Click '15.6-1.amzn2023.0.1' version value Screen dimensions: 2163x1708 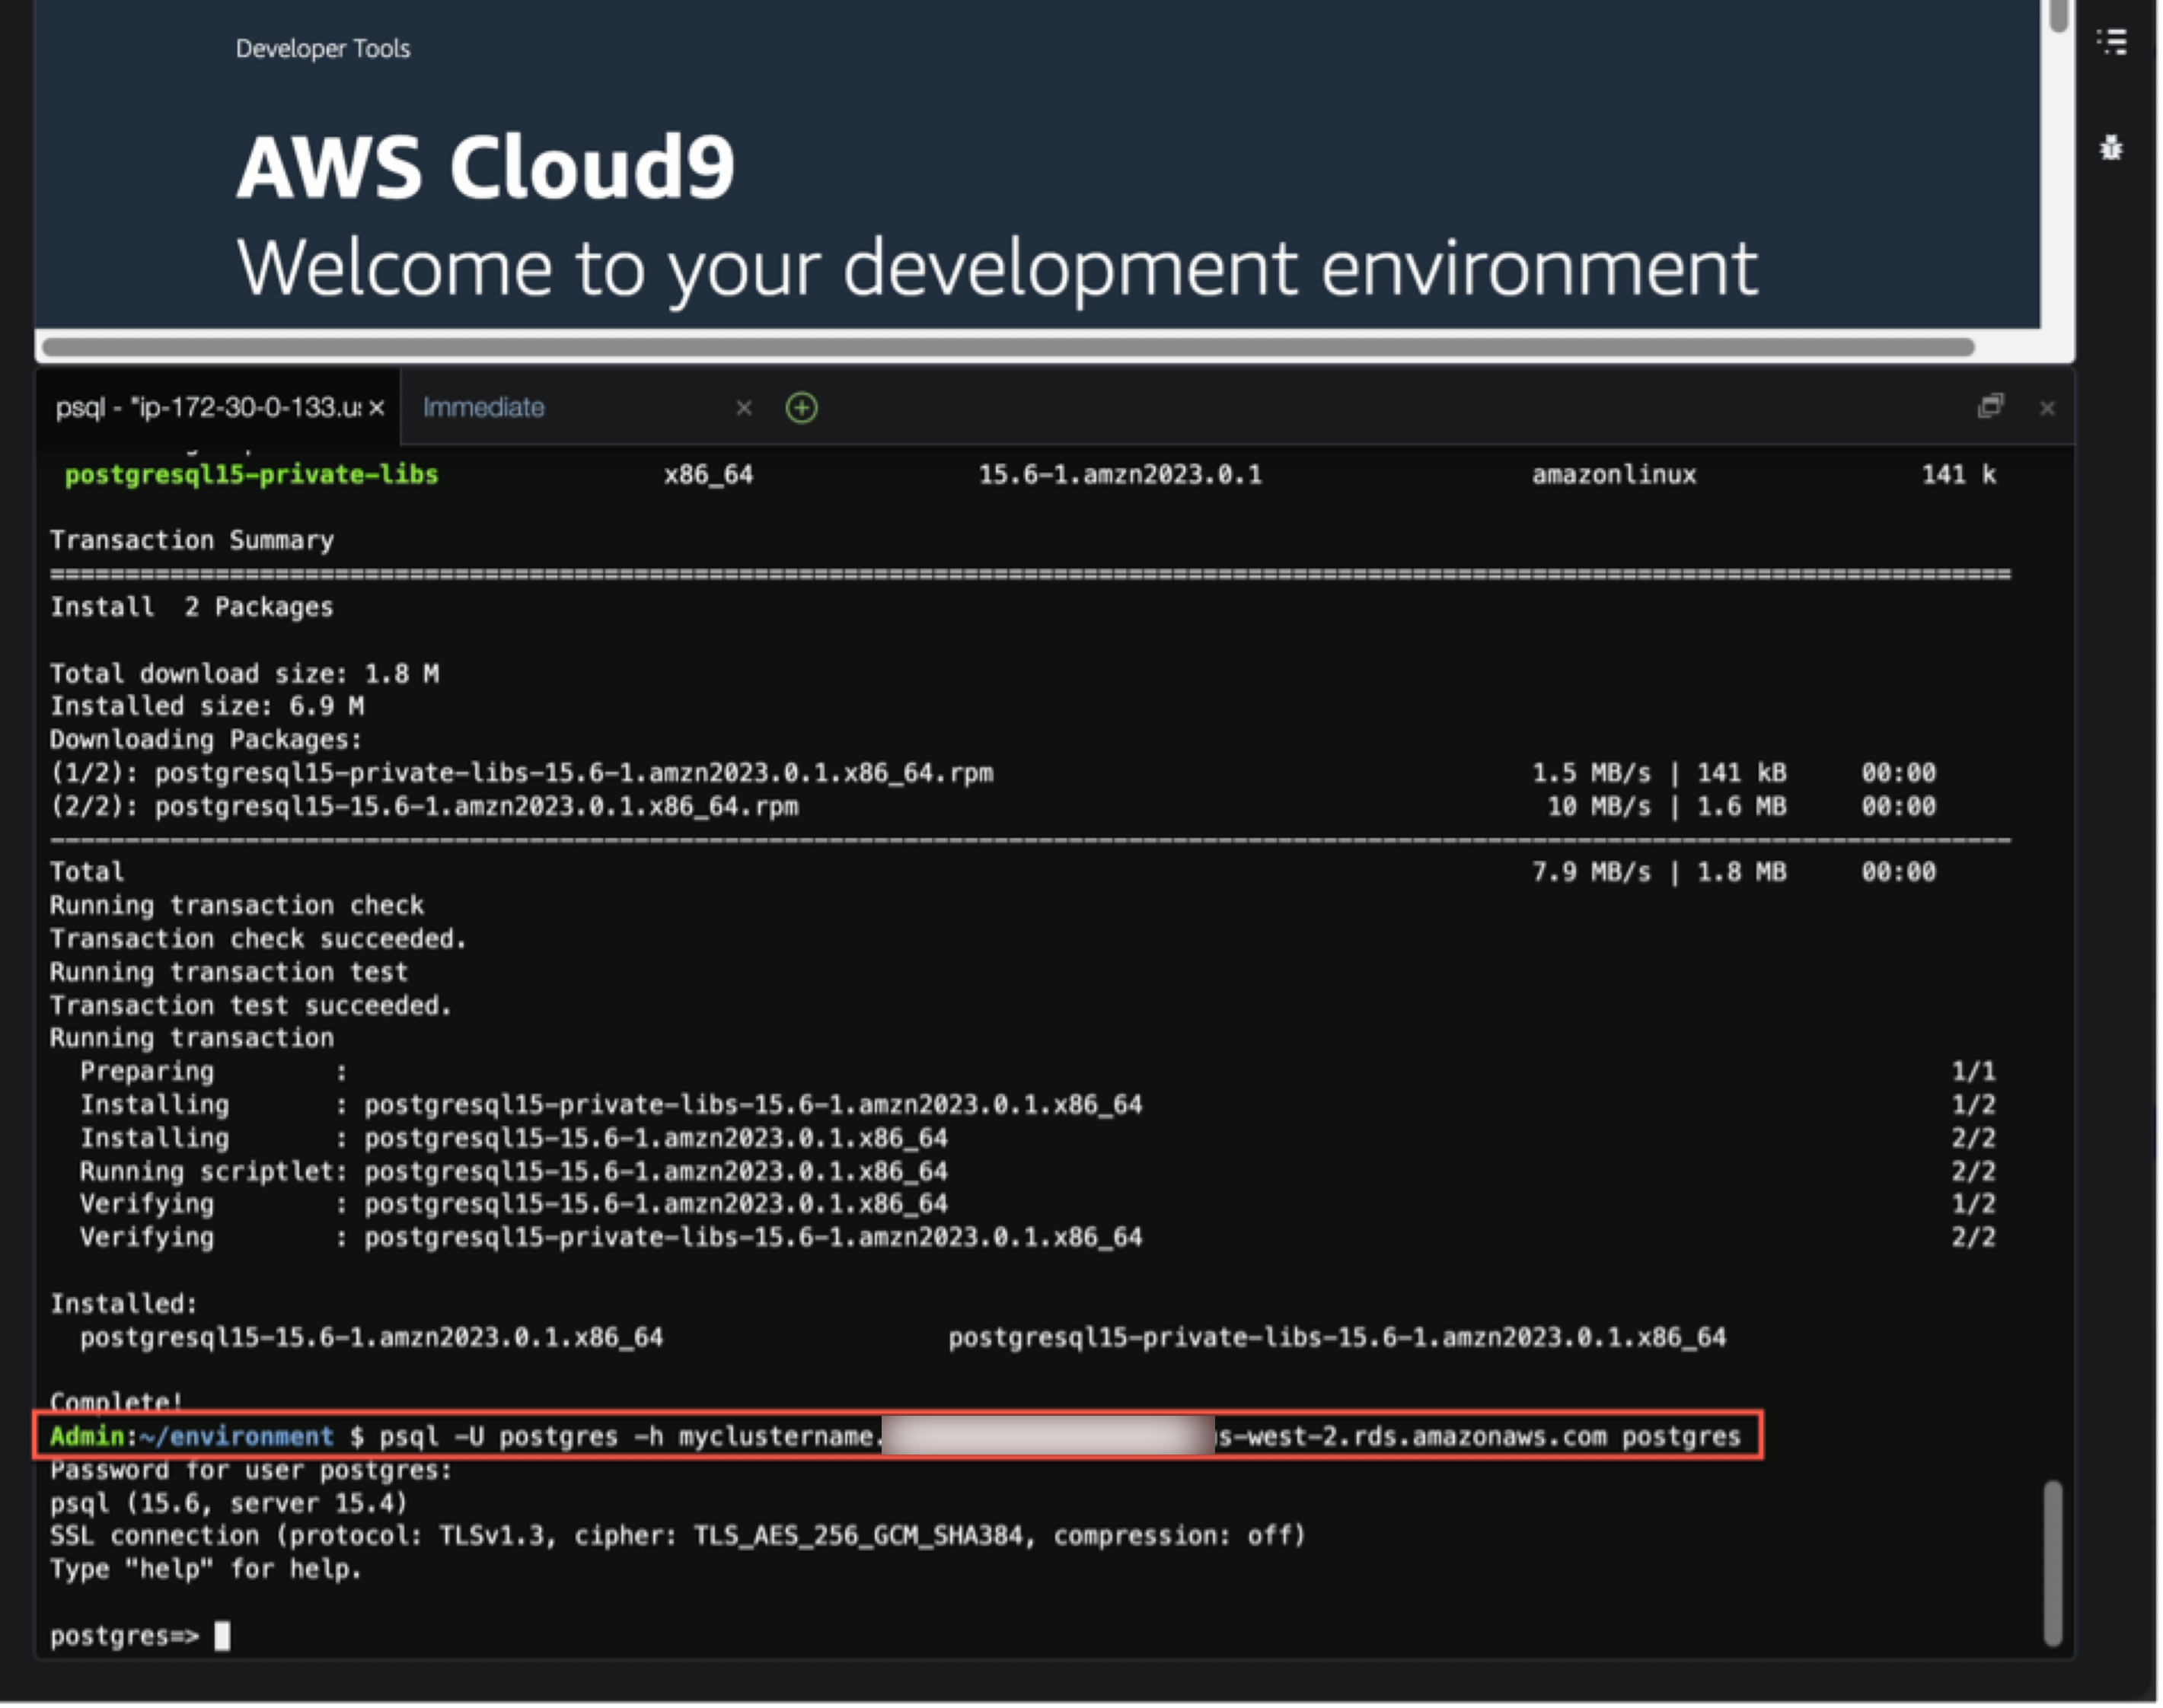[1120, 474]
